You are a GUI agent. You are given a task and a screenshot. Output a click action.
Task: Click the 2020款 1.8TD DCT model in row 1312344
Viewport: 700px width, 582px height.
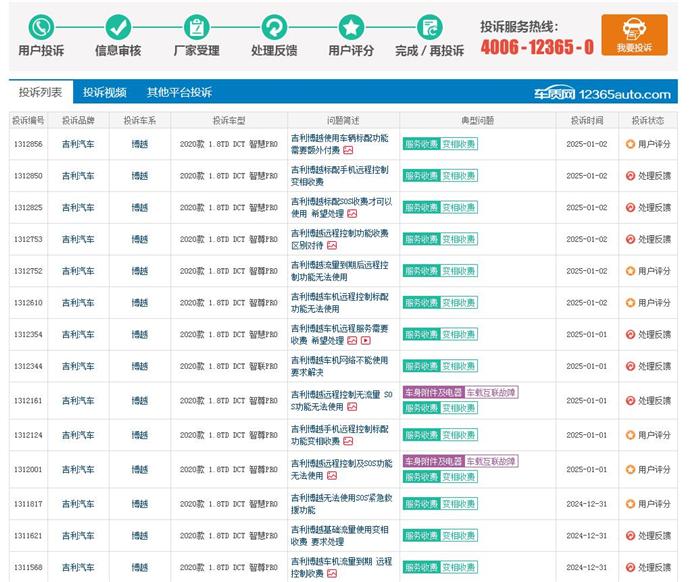click(229, 366)
